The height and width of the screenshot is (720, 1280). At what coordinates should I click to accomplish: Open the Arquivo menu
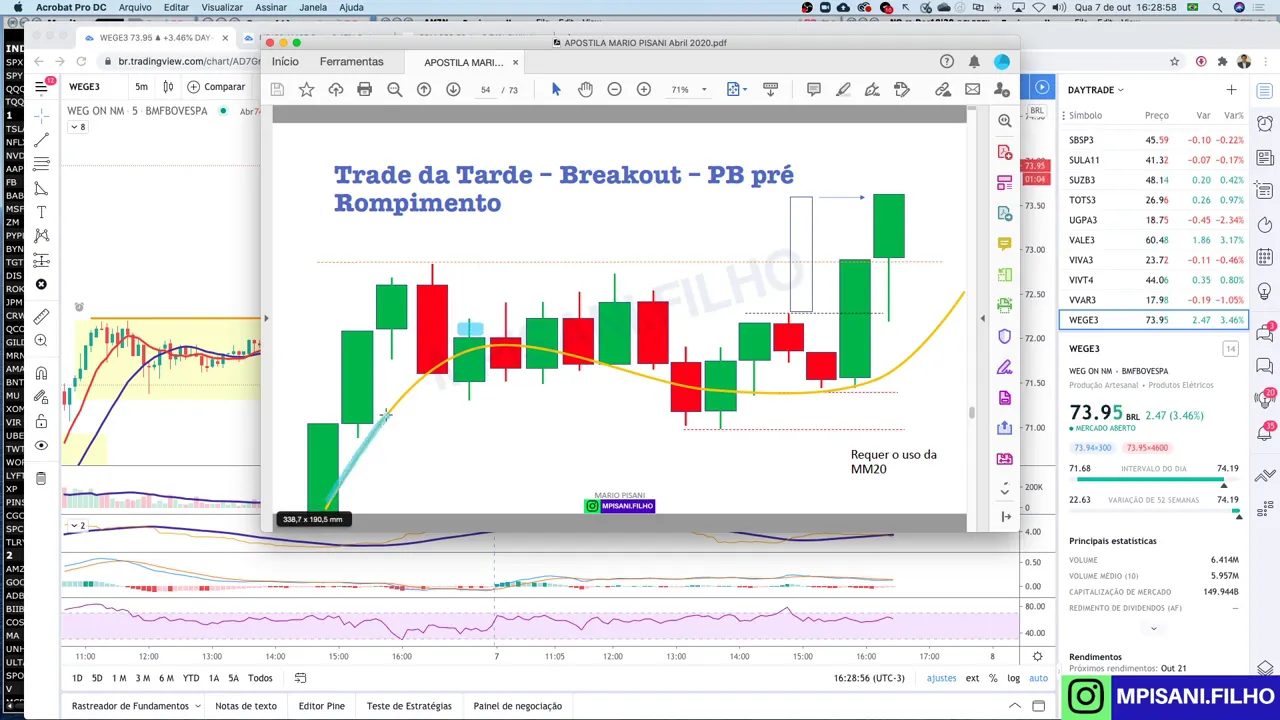135,7
